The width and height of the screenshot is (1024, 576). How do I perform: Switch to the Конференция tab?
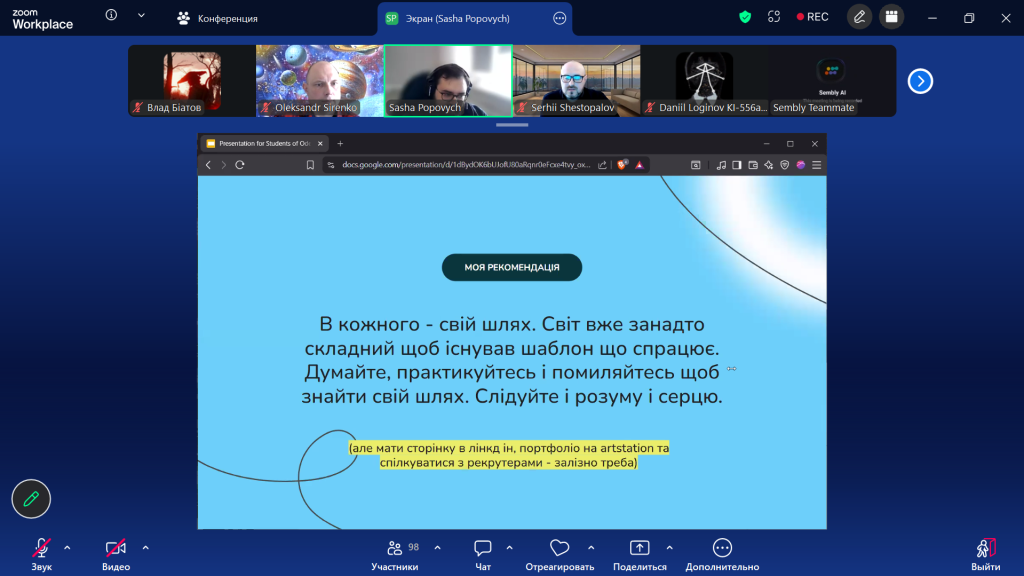pyautogui.click(x=217, y=18)
